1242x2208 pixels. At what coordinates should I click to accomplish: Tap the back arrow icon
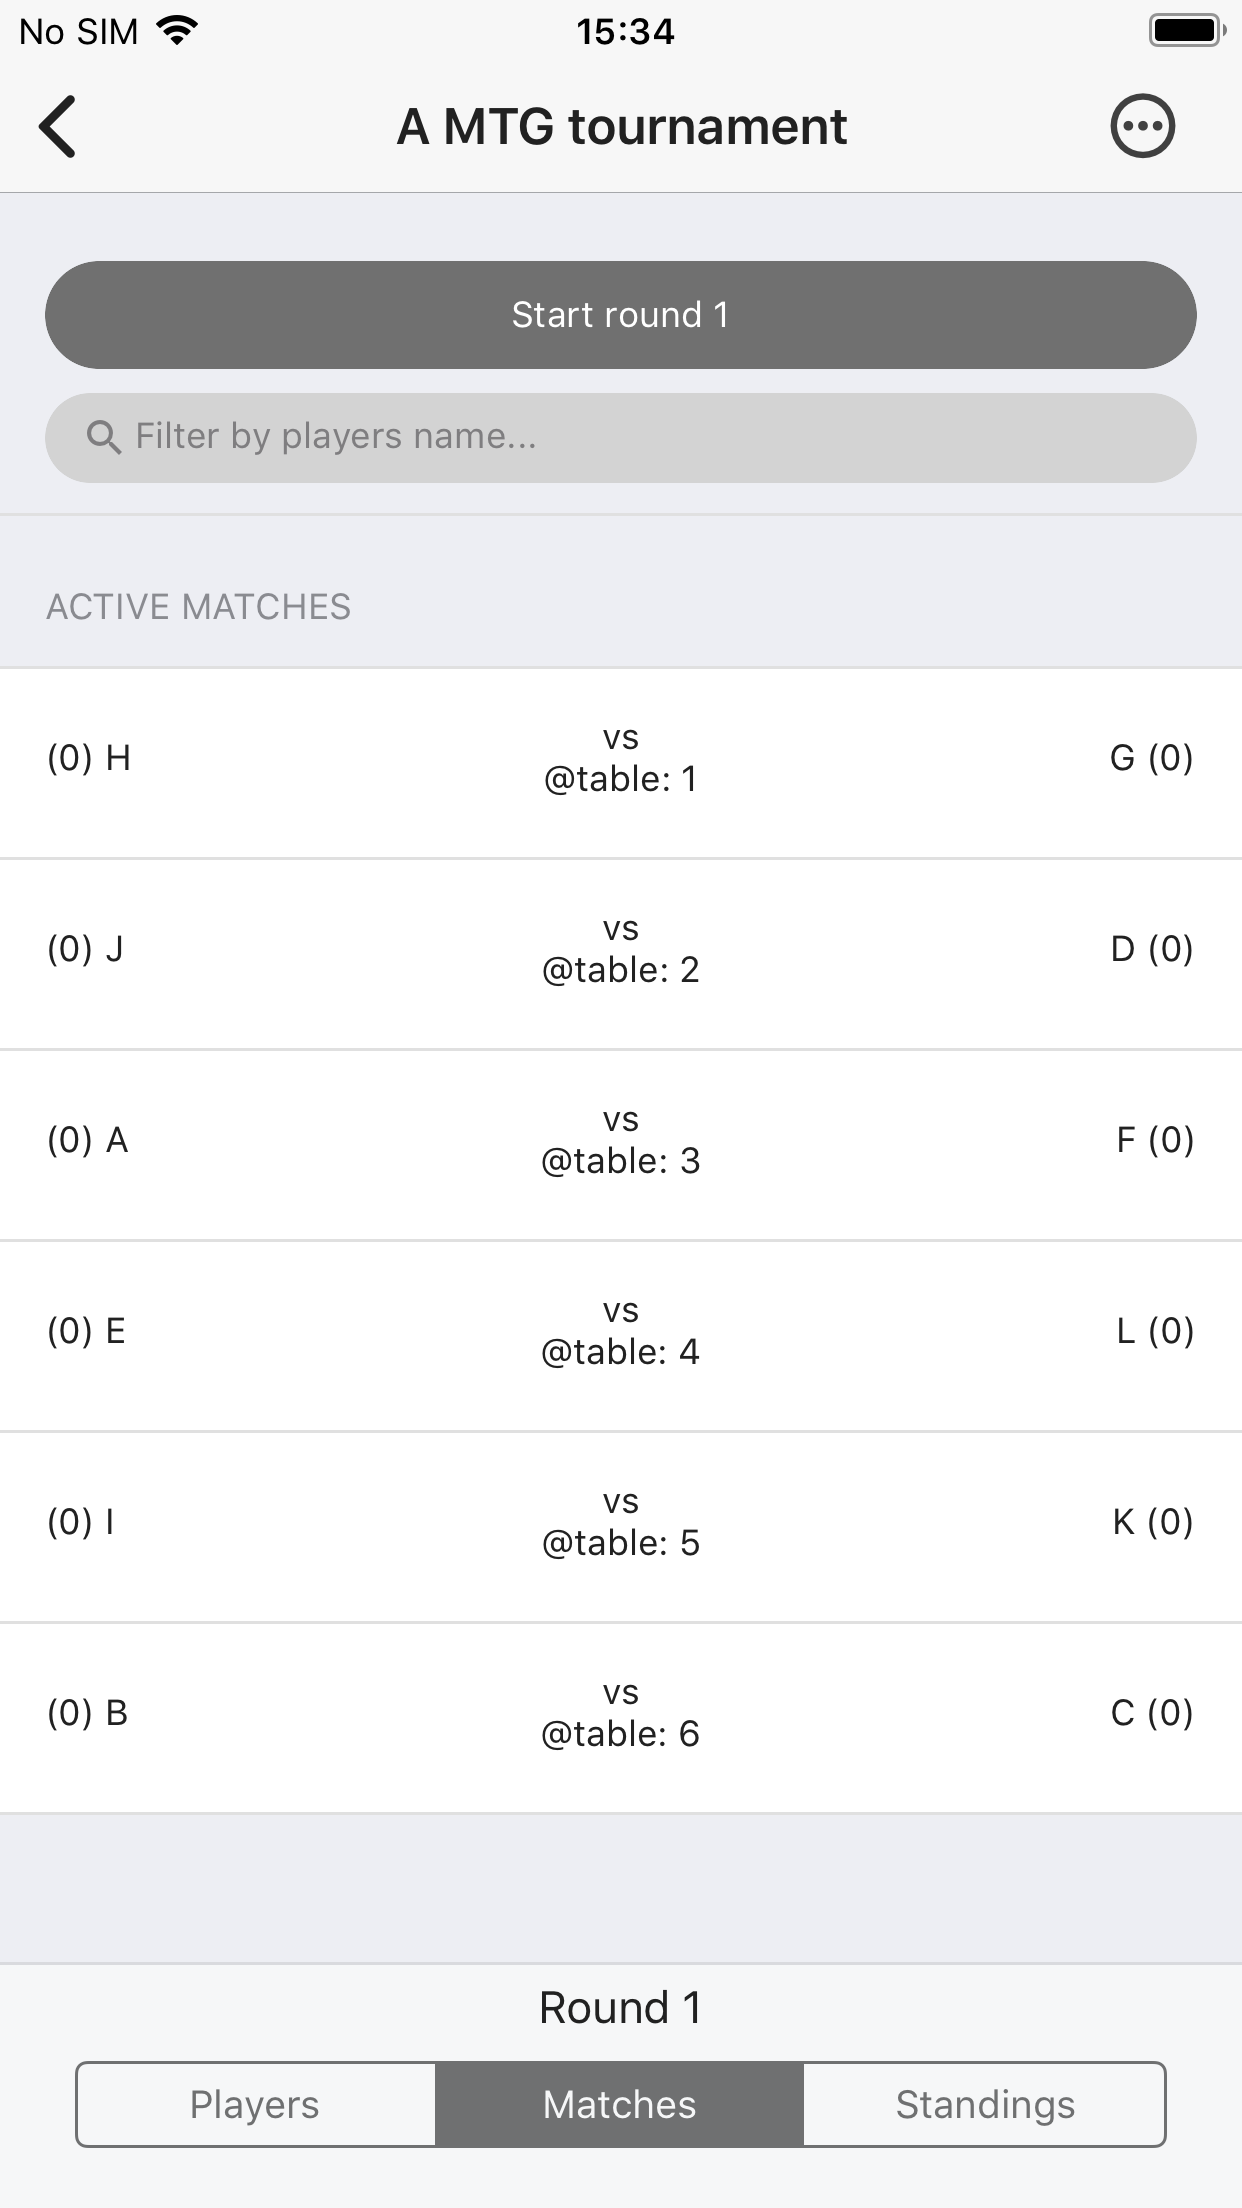coord(58,127)
